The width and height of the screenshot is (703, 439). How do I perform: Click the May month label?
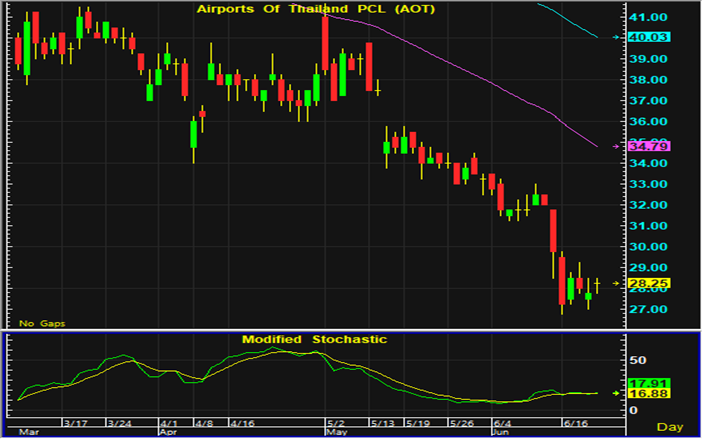coord(337,432)
